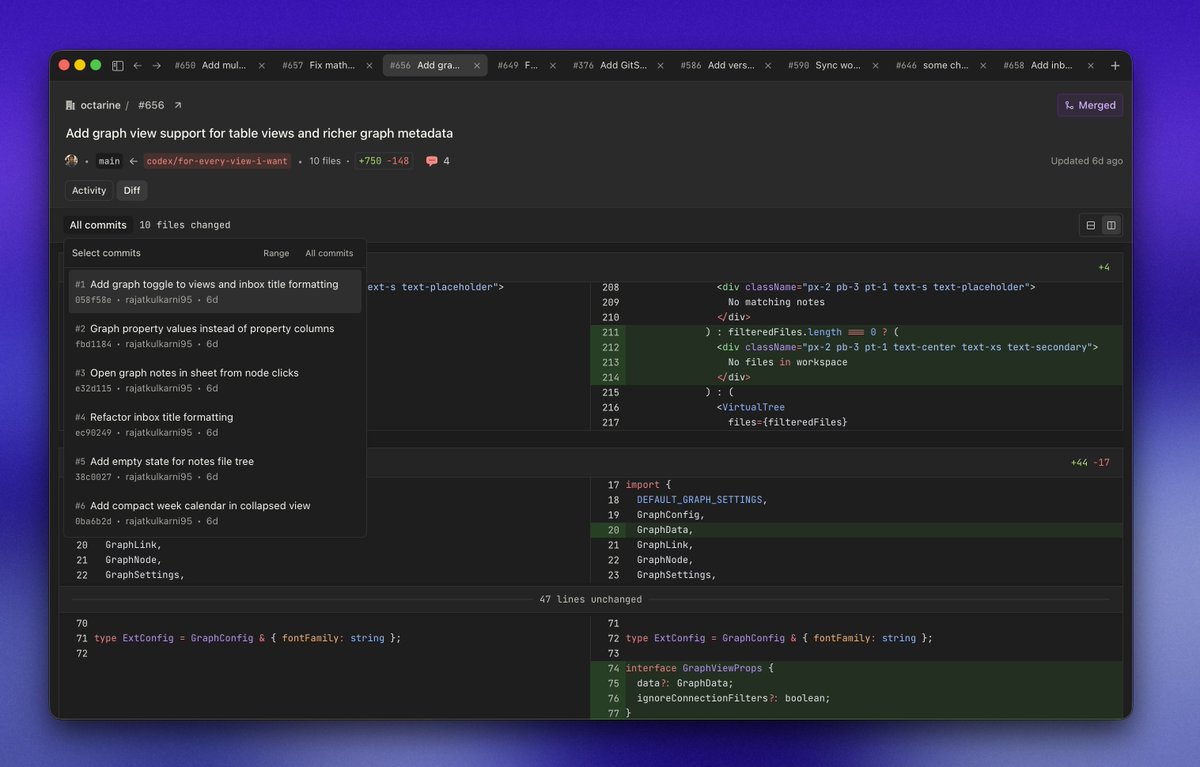1200x767 pixels.
Task: Click the +750 -148 changes badge
Action: click(x=385, y=161)
